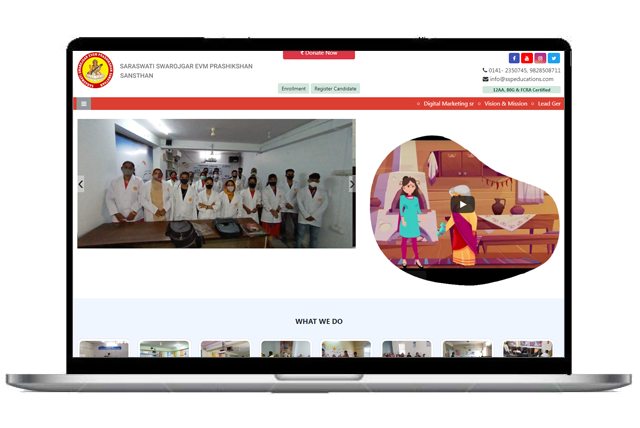This screenshot has width=640, height=428.
Task: Open the Facebook social icon
Action: (x=515, y=58)
